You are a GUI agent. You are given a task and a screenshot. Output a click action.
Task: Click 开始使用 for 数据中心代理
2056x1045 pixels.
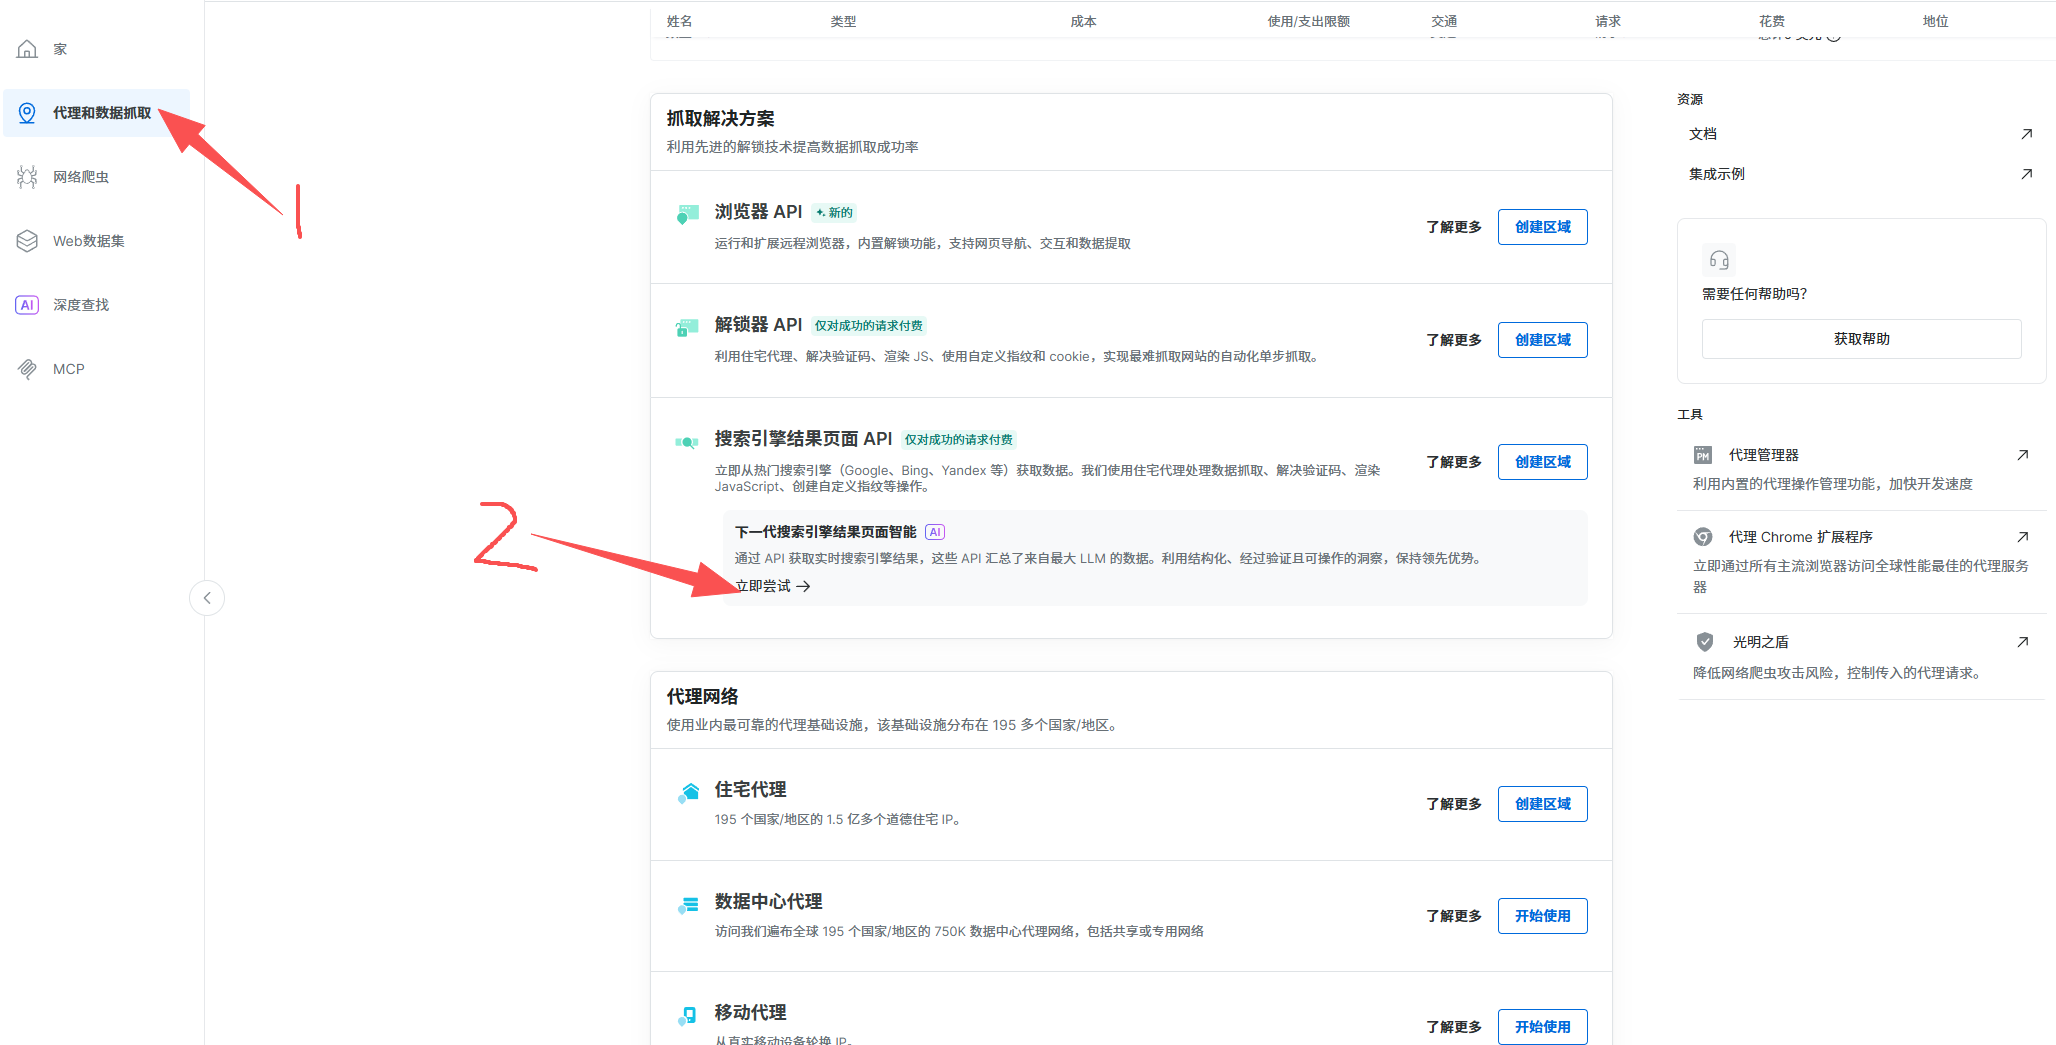coord(1542,915)
